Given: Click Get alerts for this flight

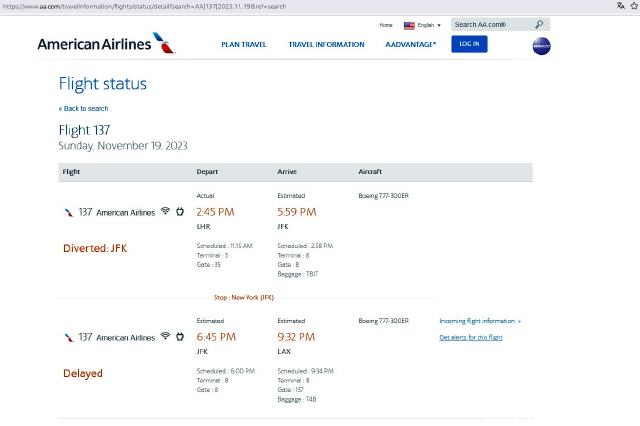Looking at the screenshot, I should click(471, 337).
